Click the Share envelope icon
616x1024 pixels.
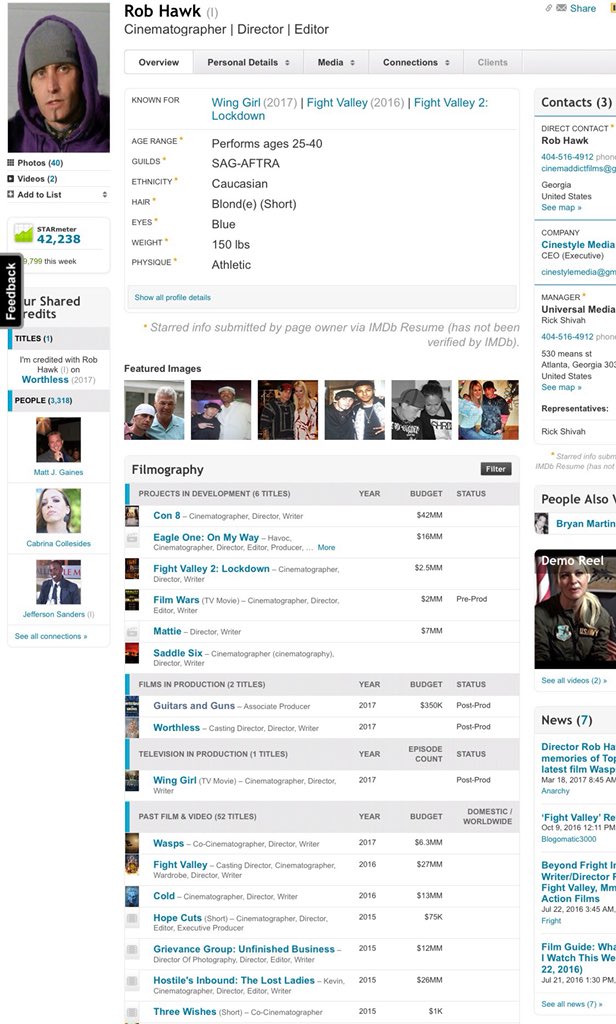[561, 8]
